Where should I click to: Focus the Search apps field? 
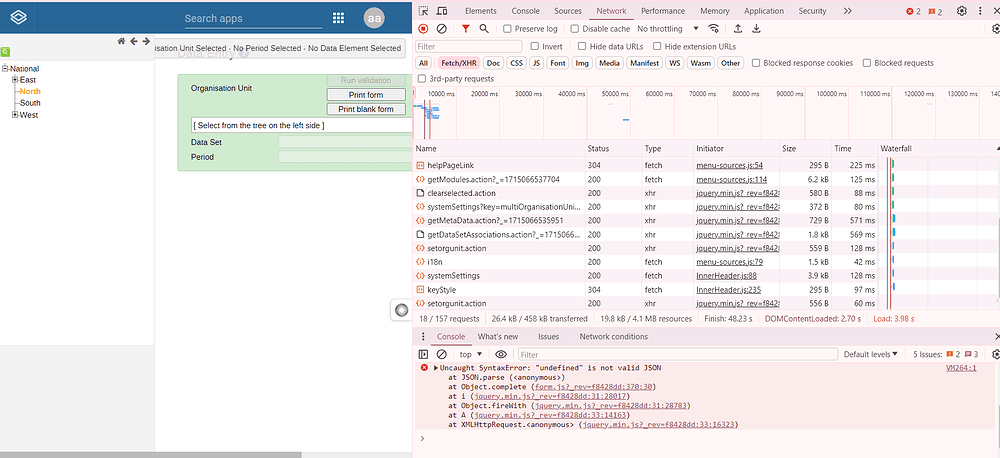pyautogui.click(x=253, y=18)
